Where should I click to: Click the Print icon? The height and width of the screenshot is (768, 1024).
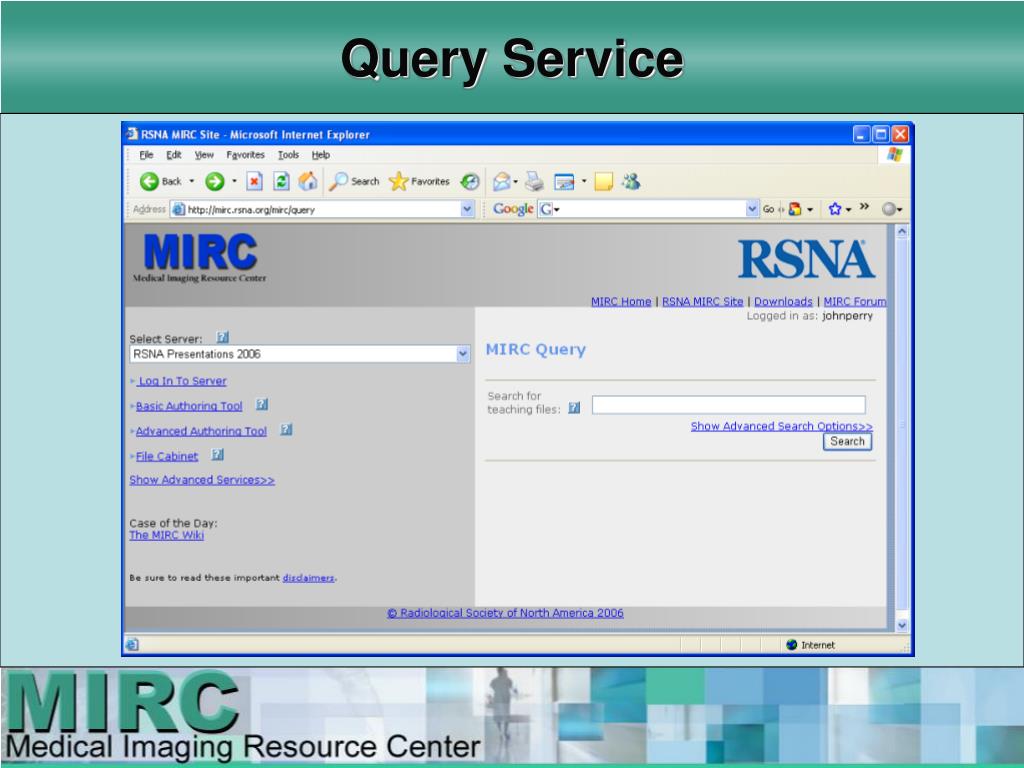point(534,181)
